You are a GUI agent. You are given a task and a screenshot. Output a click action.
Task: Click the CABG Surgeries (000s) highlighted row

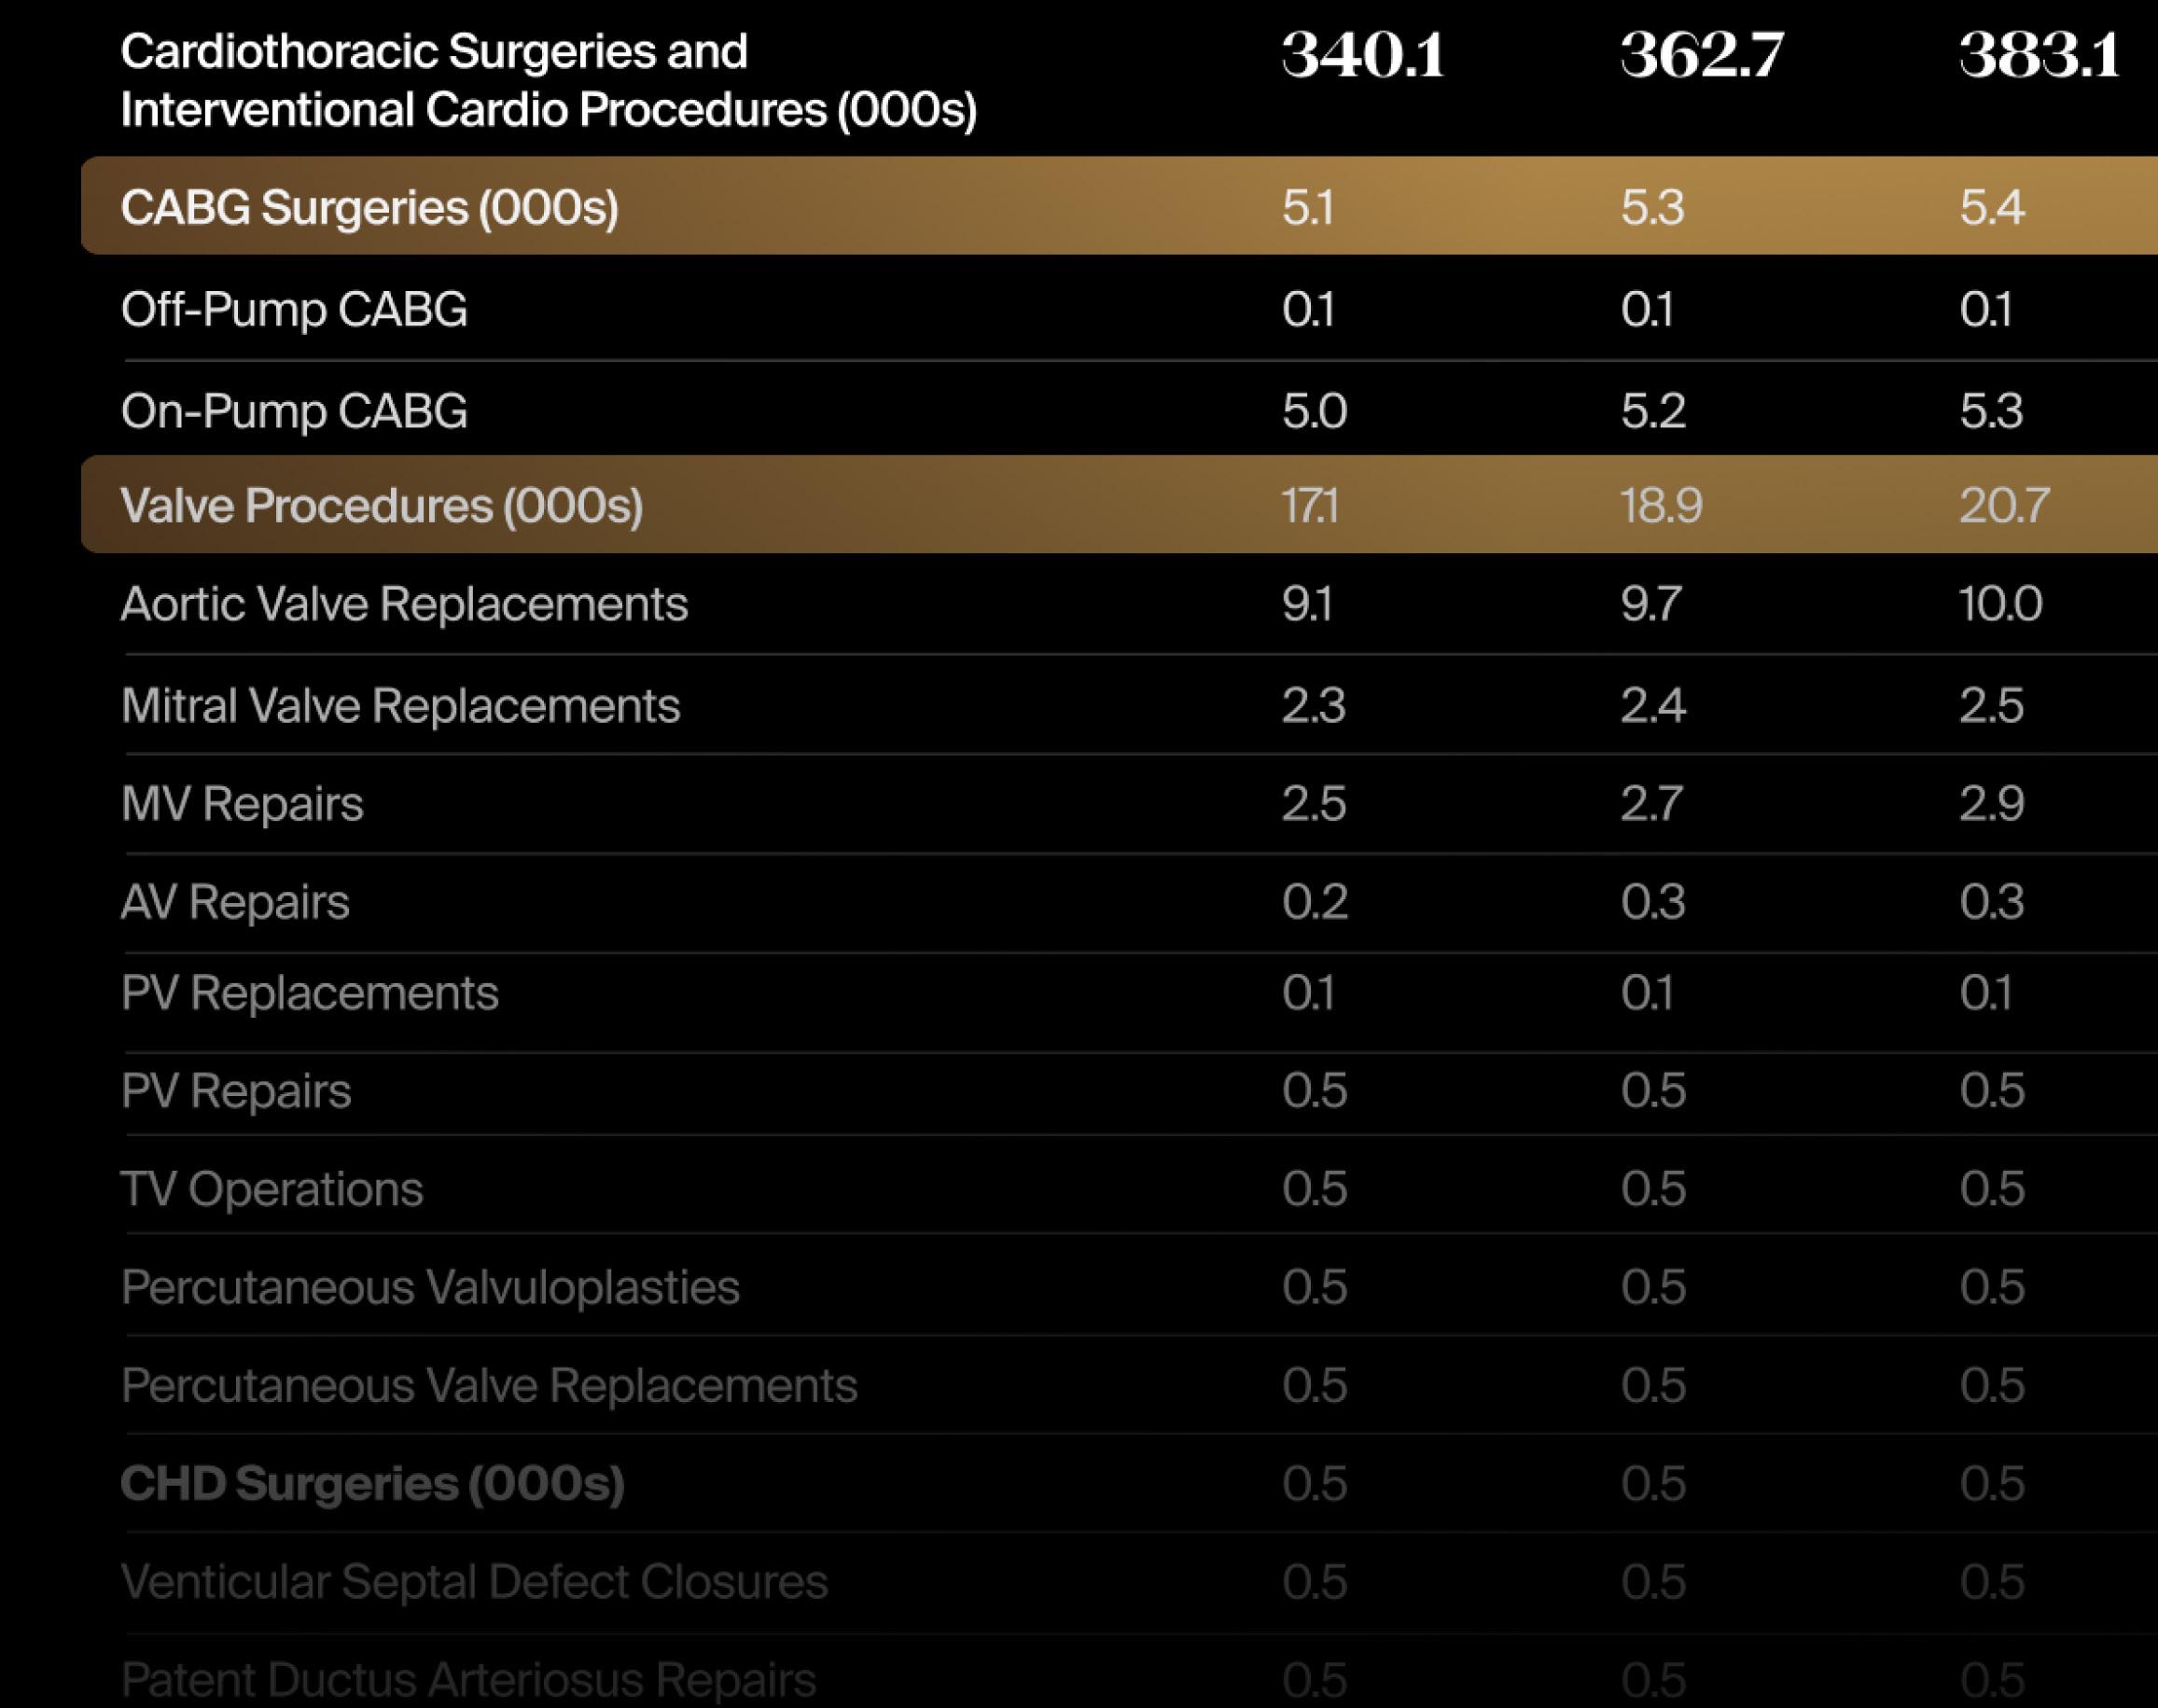[369, 207]
